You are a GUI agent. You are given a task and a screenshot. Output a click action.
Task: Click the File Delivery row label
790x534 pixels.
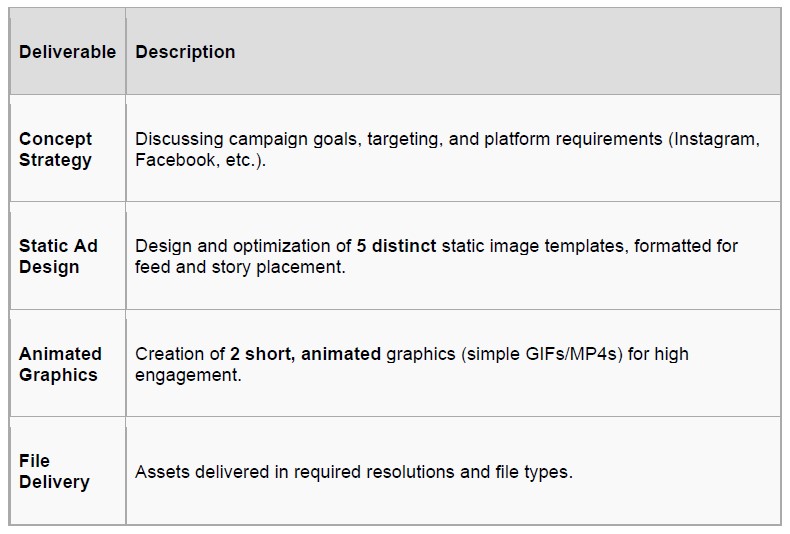(x=54, y=471)
